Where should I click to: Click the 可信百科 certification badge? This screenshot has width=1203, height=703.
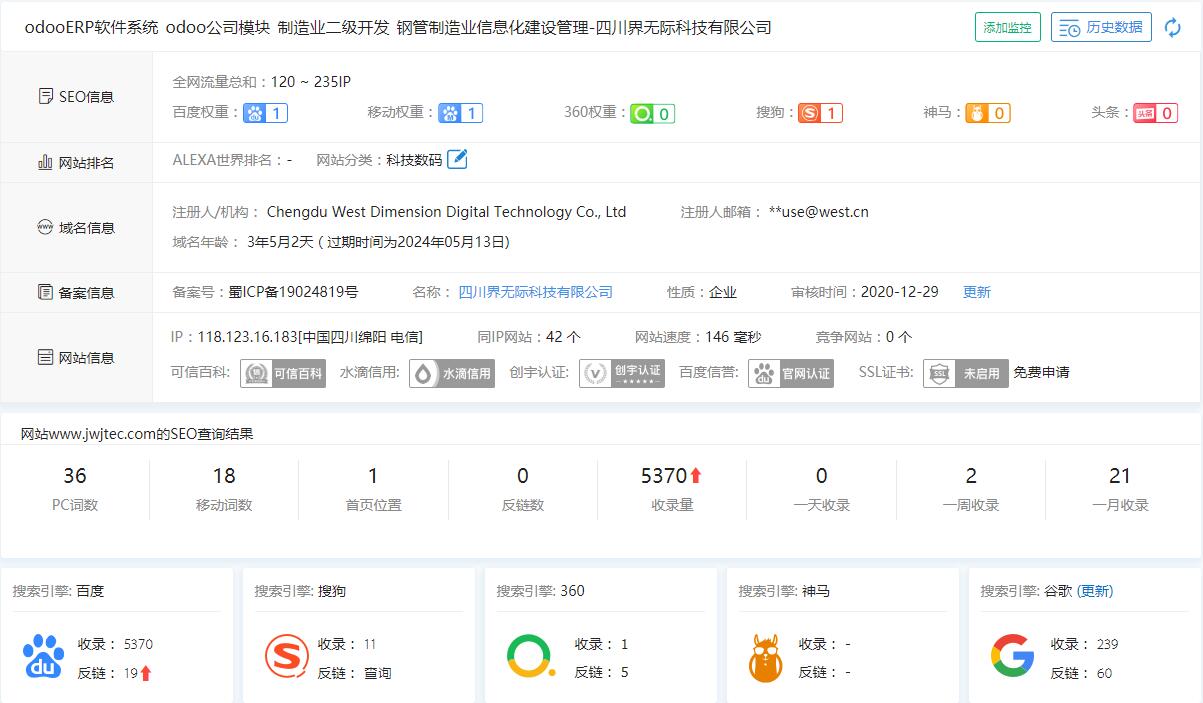tap(283, 373)
